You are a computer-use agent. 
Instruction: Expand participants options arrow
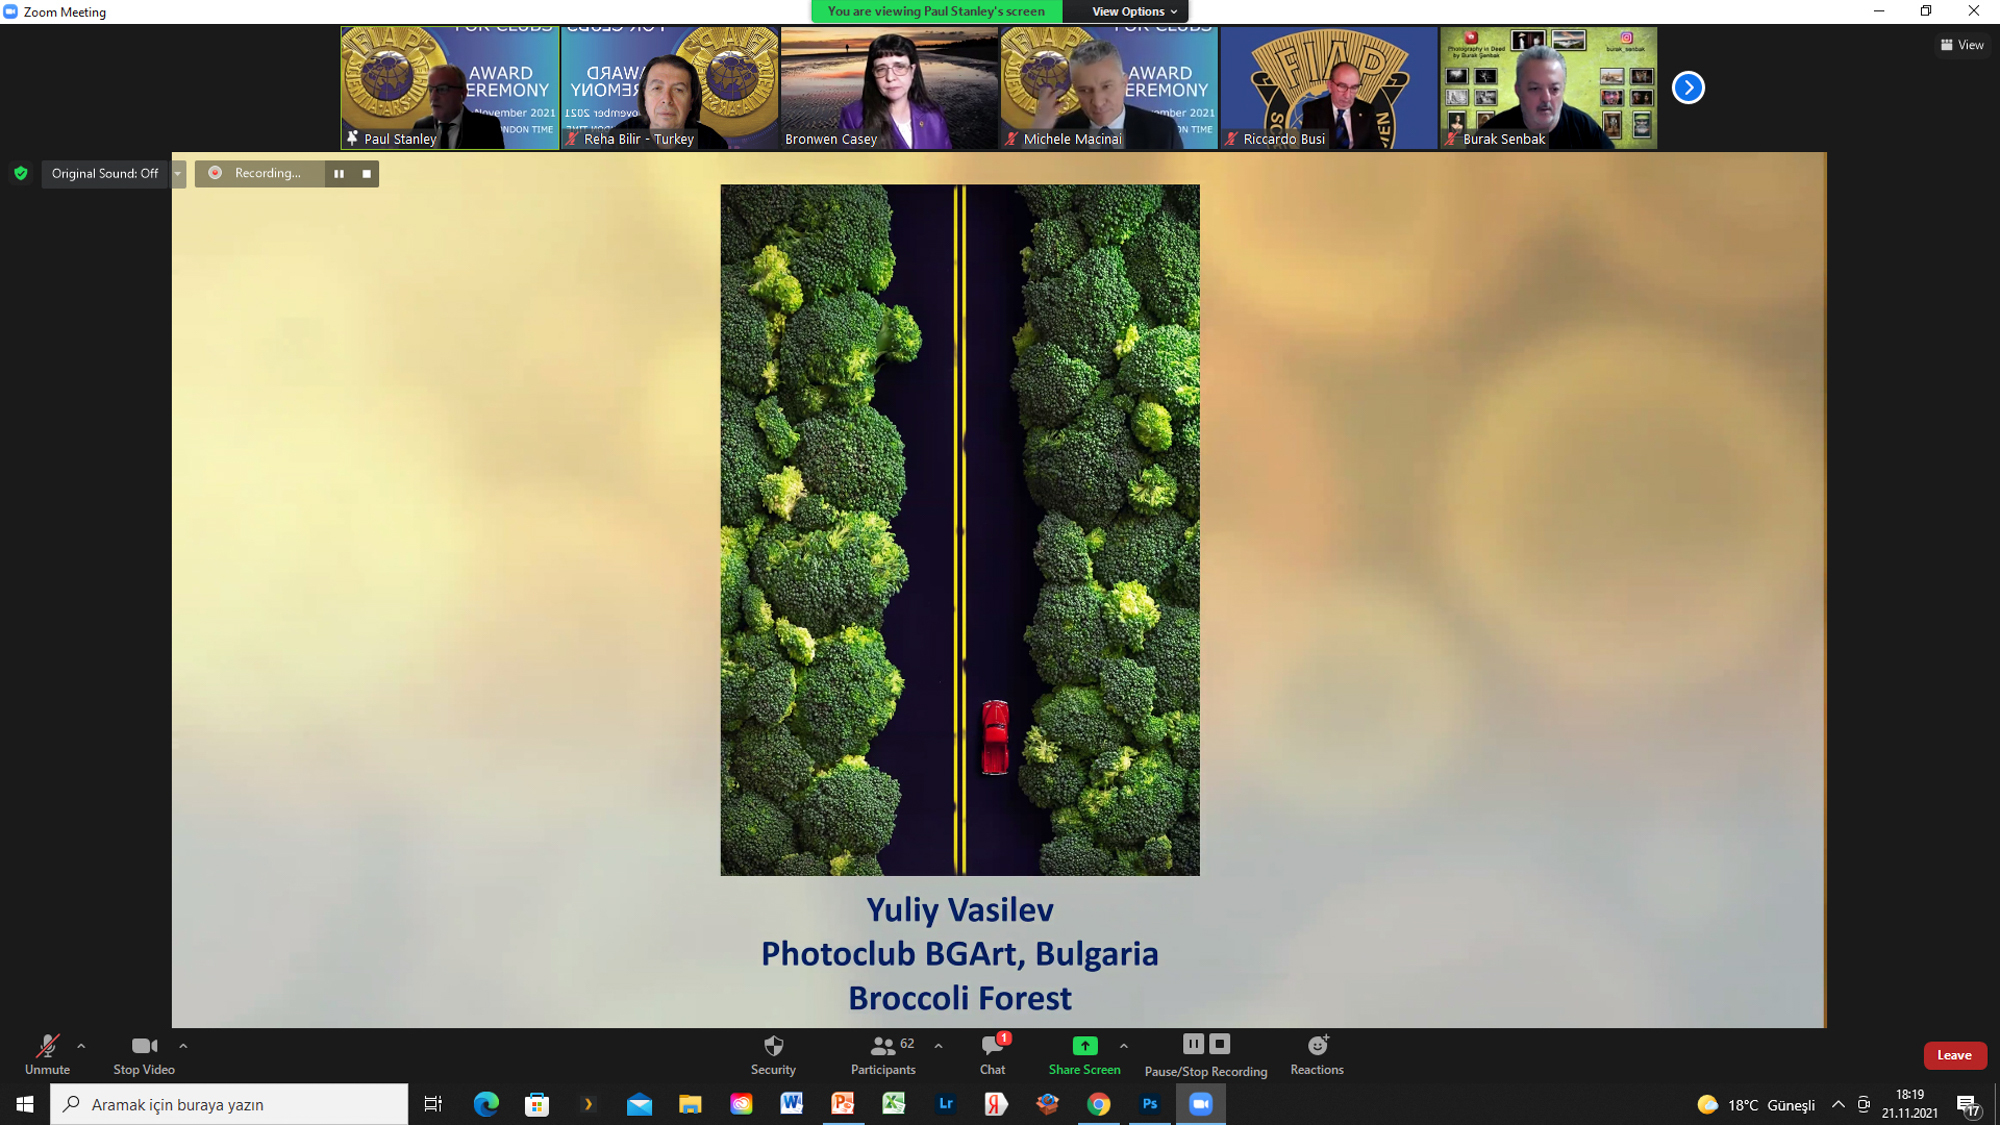point(938,1046)
